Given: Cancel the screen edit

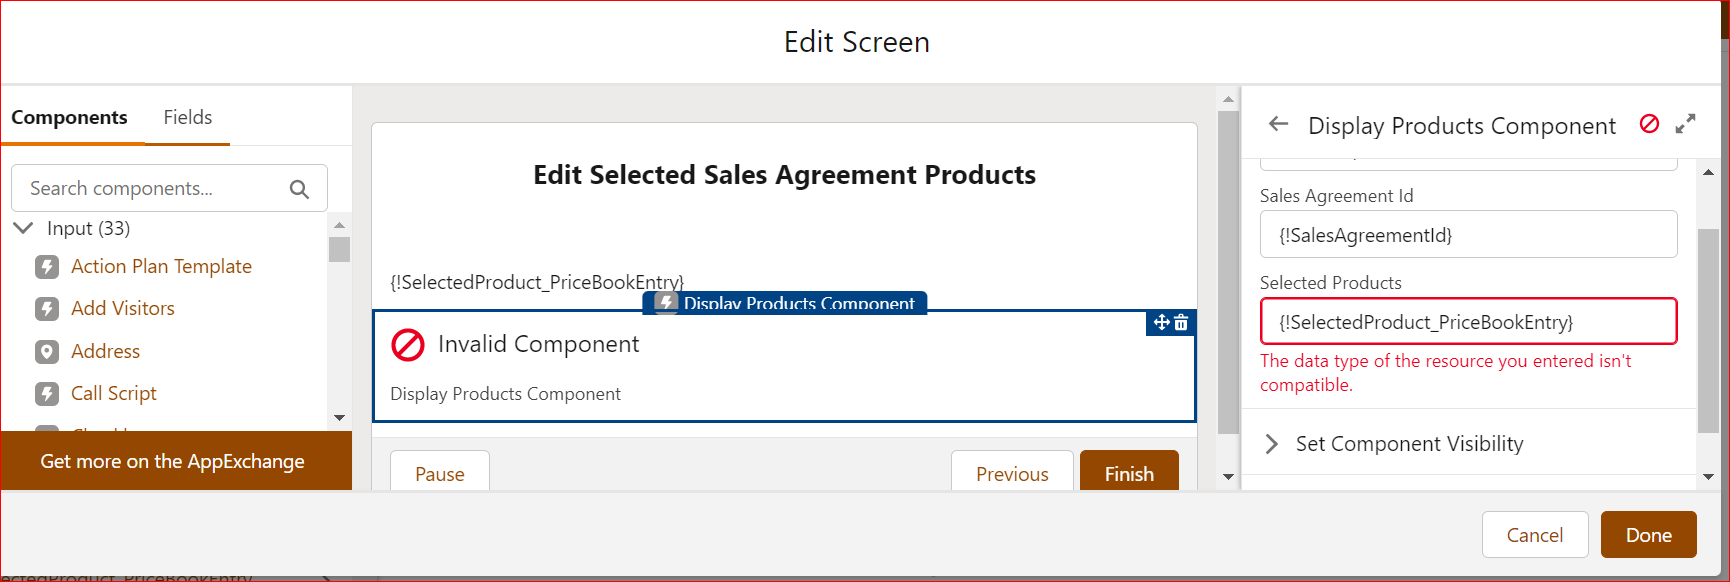Looking at the screenshot, I should 1534,535.
